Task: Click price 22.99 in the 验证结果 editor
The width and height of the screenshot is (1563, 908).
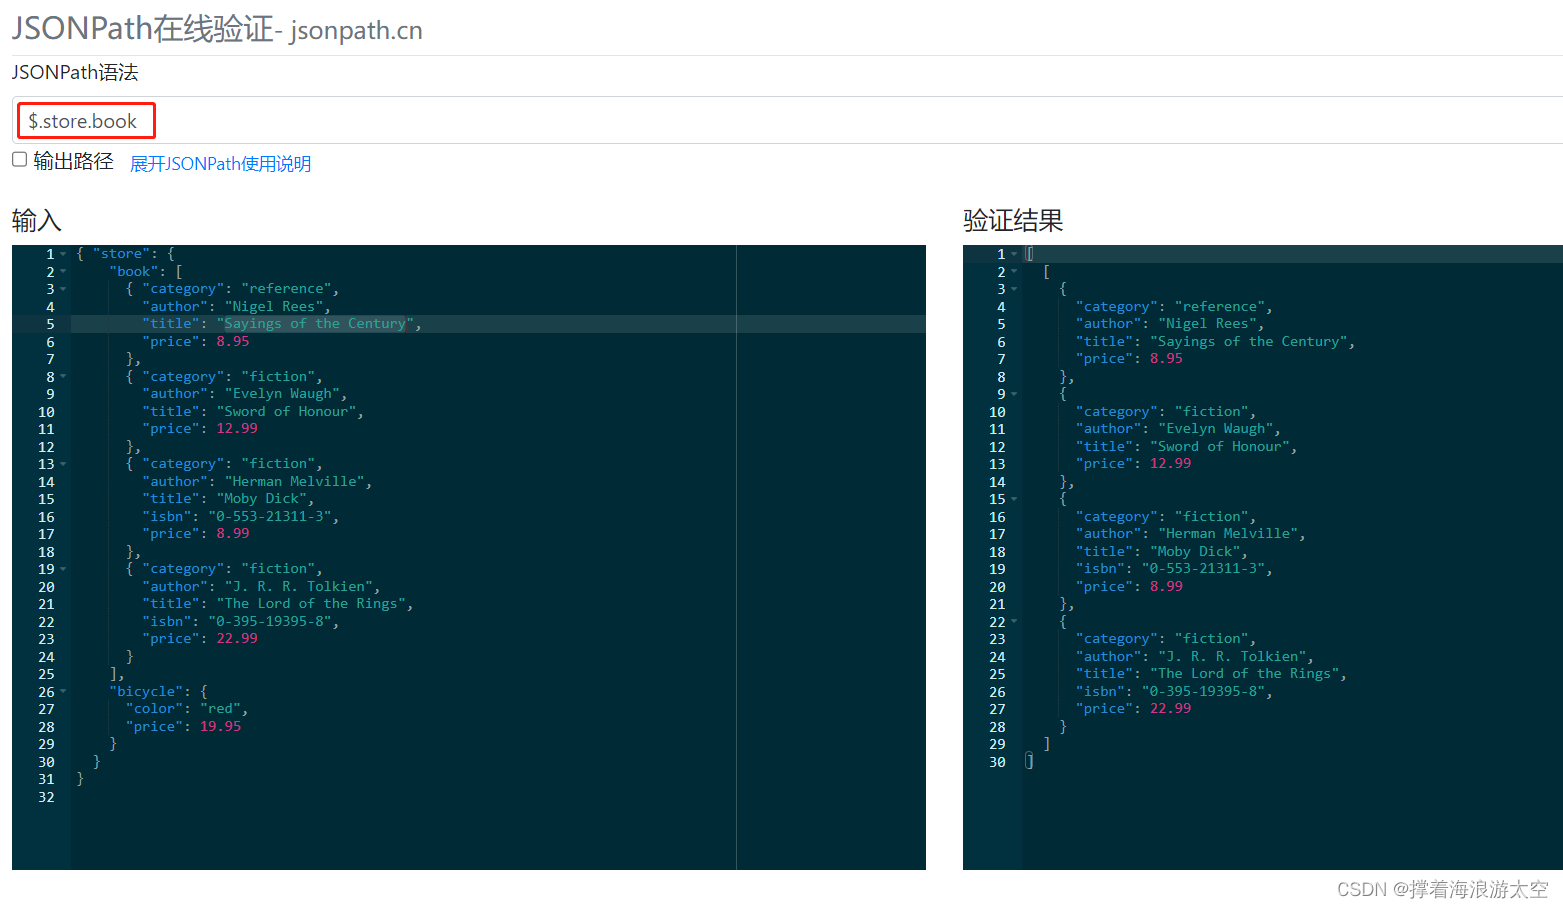Action: point(1170,709)
